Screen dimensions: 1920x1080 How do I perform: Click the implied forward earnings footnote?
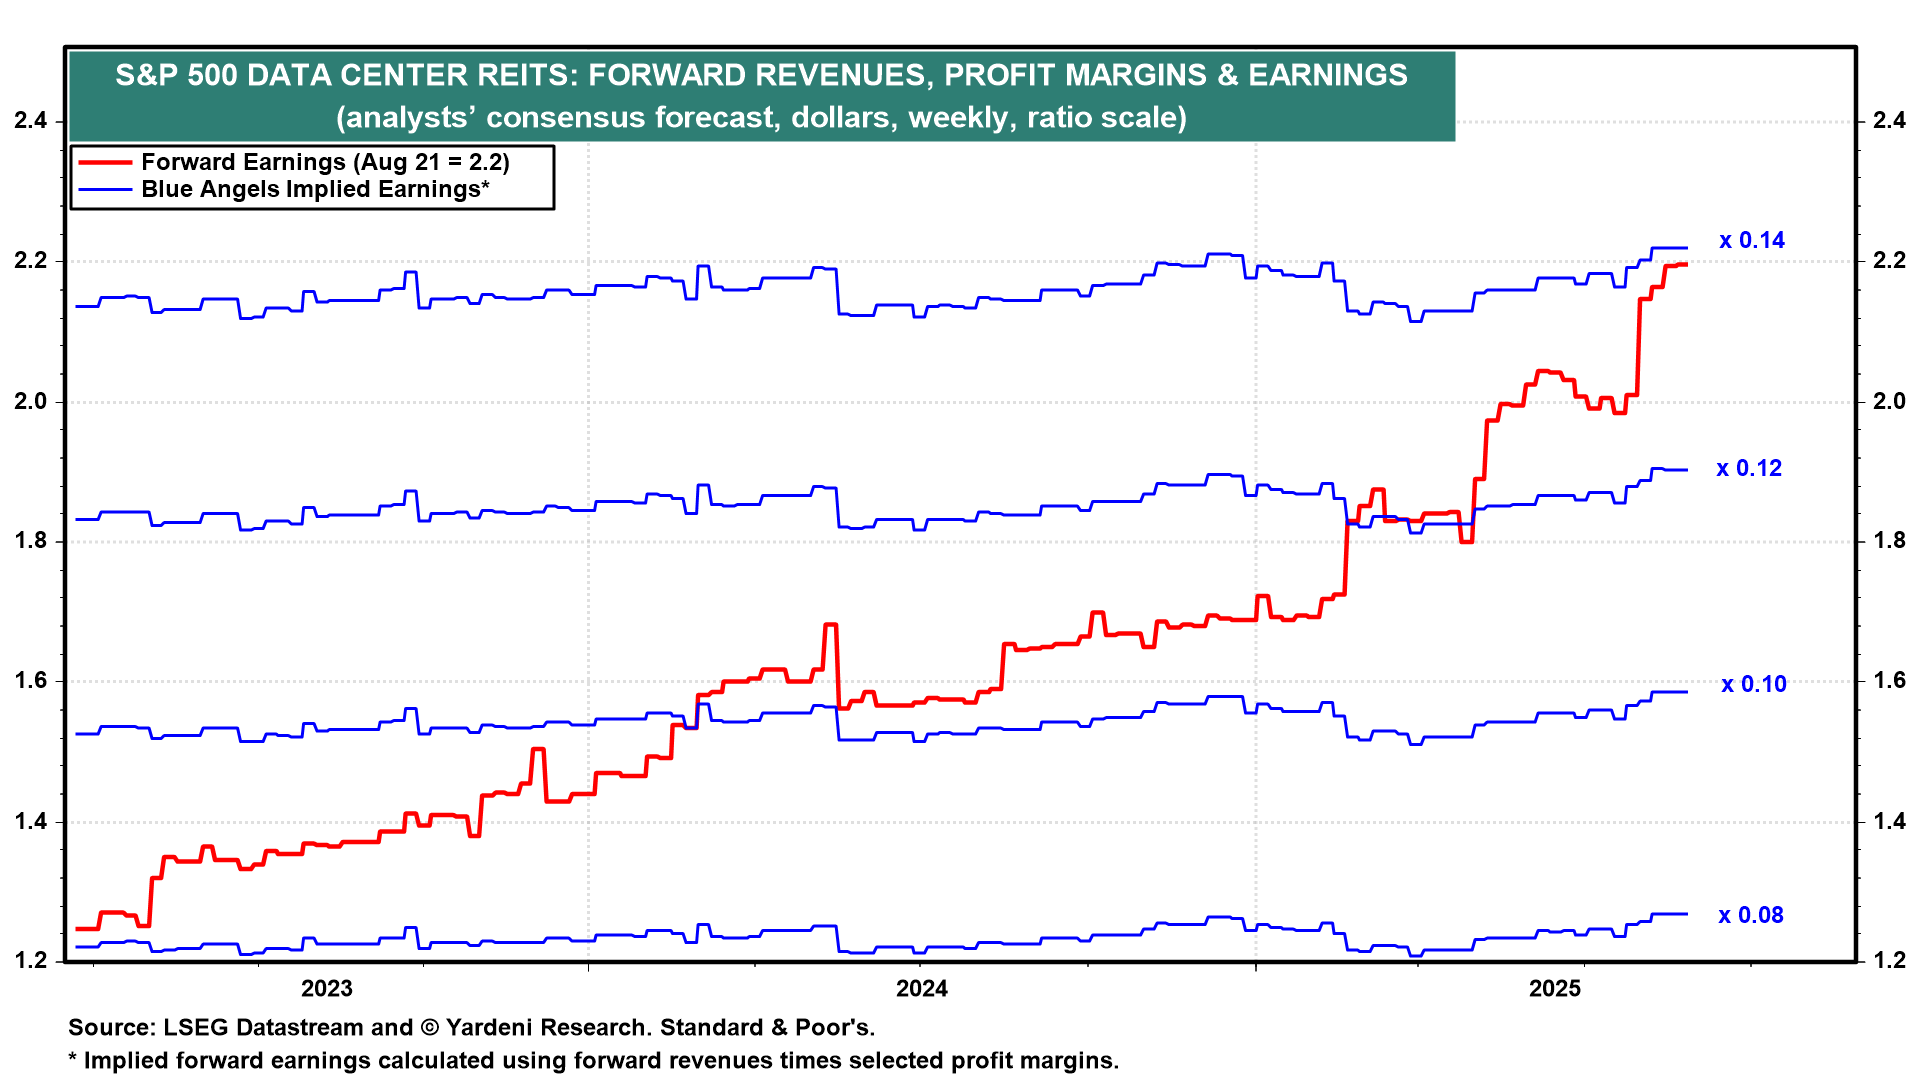coord(593,1060)
